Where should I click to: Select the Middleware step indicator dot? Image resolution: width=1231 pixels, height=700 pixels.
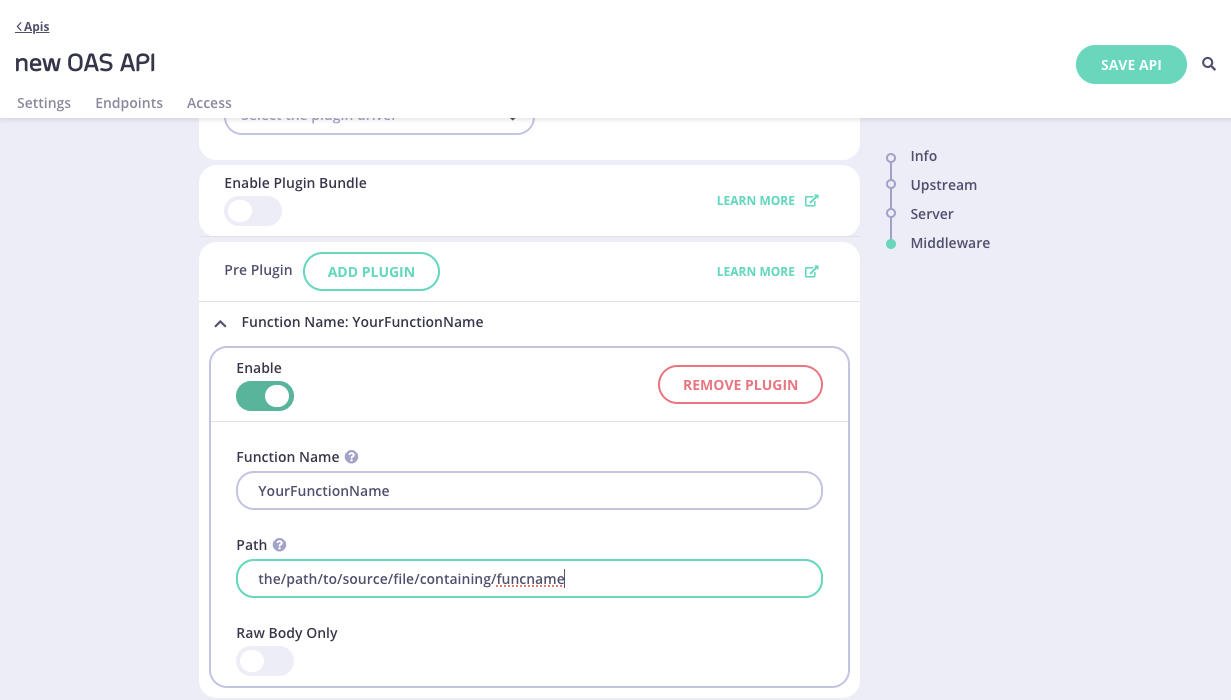[889, 243]
